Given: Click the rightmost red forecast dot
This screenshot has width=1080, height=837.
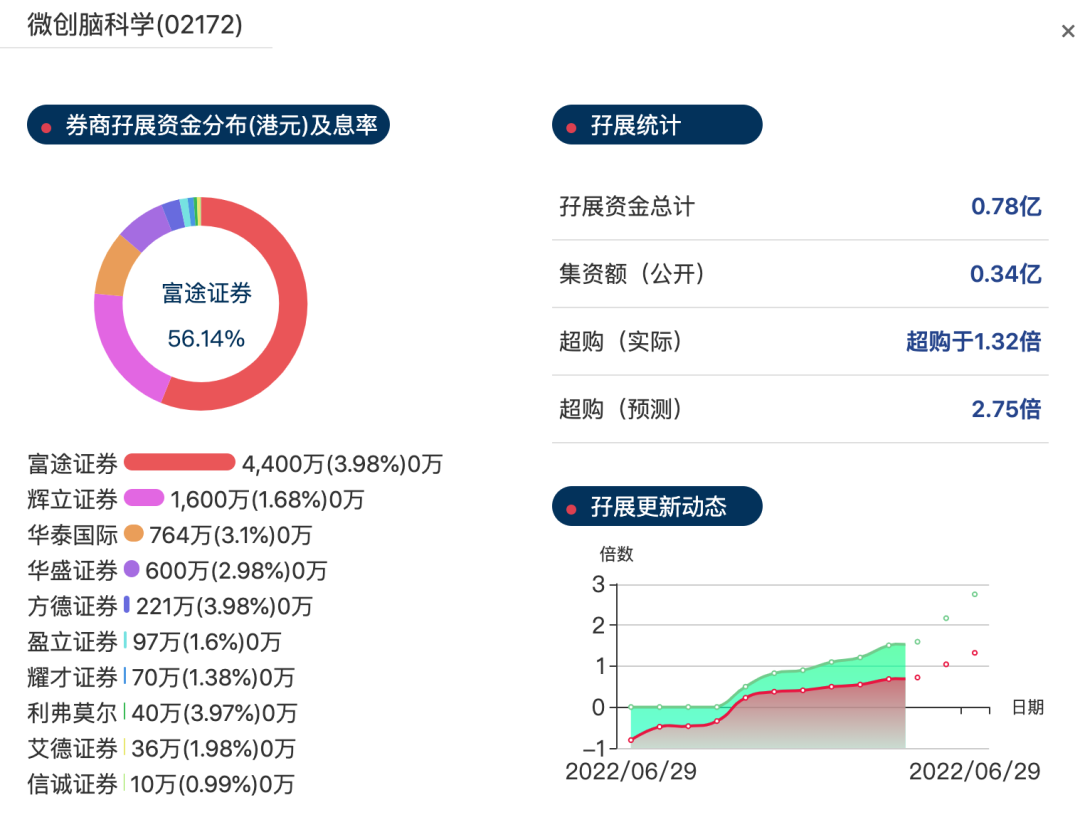Looking at the screenshot, I should (x=975, y=652).
